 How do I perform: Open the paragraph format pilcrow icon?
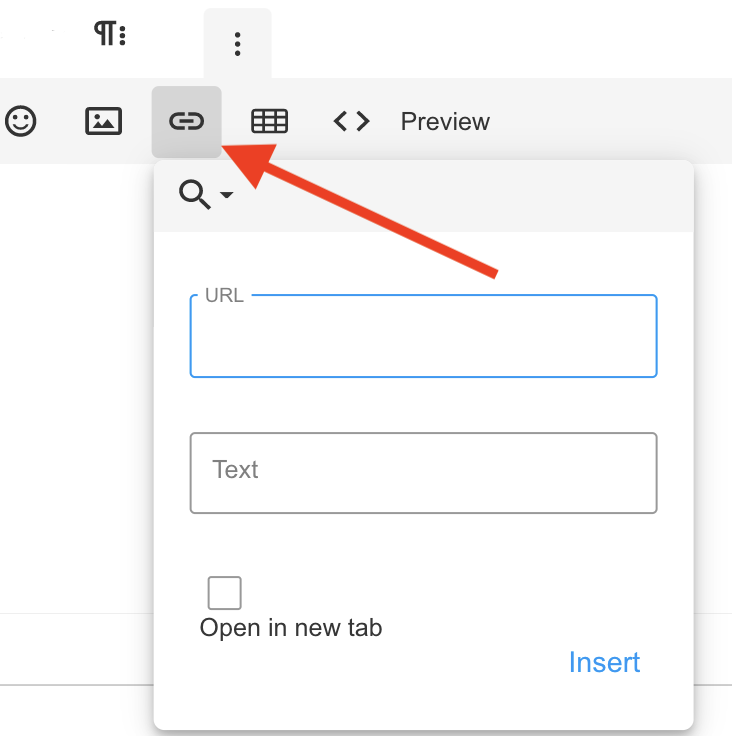click(x=109, y=35)
